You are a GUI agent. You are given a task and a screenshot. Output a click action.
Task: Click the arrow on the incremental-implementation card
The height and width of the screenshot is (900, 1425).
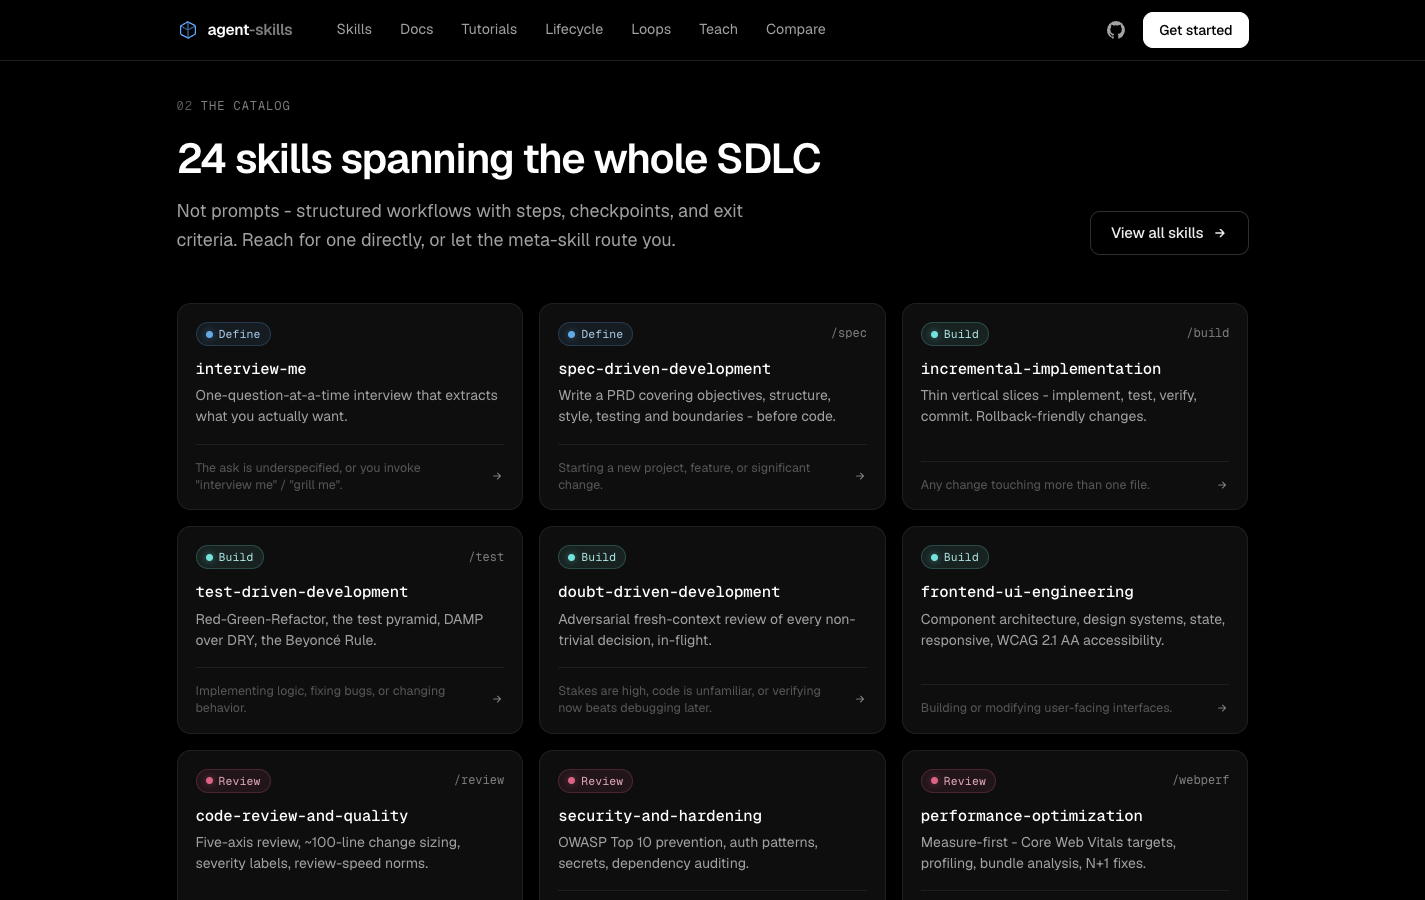tap(1222, 485)
